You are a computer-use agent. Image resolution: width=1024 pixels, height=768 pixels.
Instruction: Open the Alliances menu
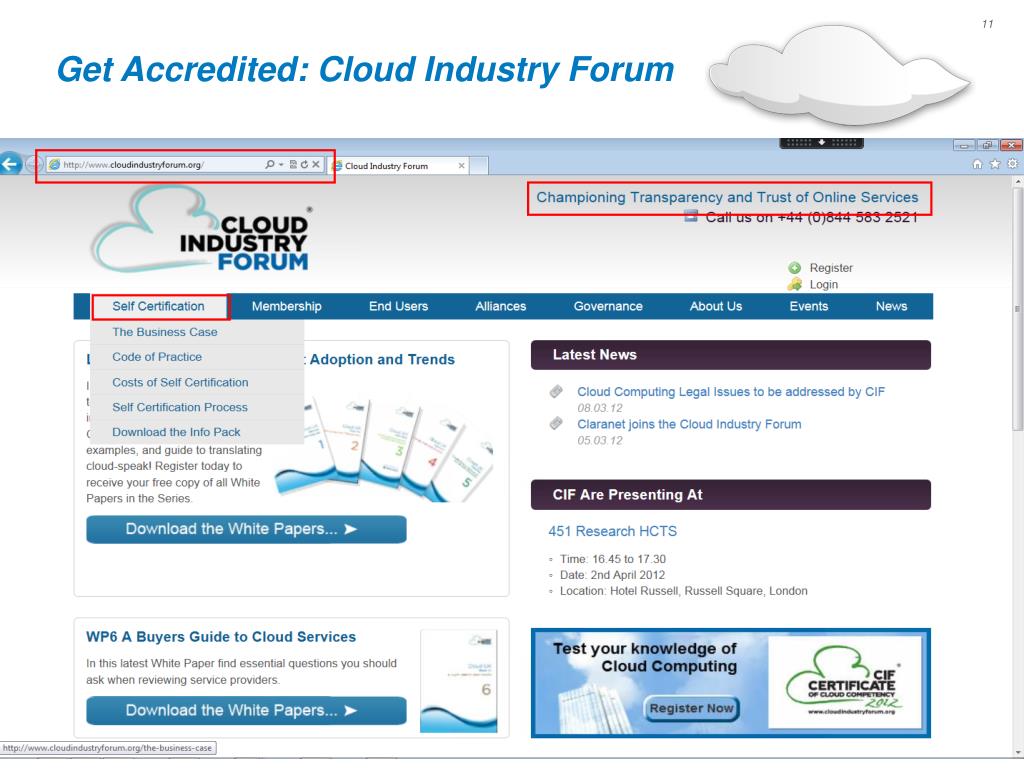click(500, 306)
